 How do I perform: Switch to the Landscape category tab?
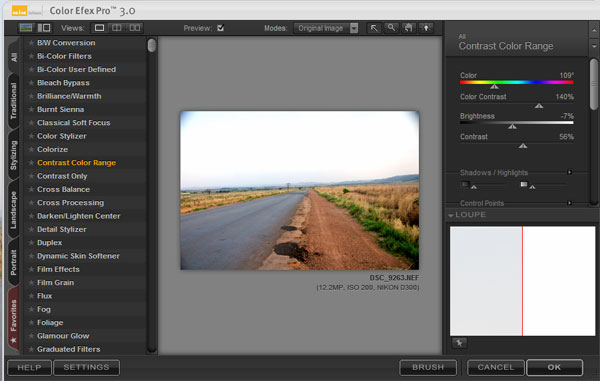14,209
